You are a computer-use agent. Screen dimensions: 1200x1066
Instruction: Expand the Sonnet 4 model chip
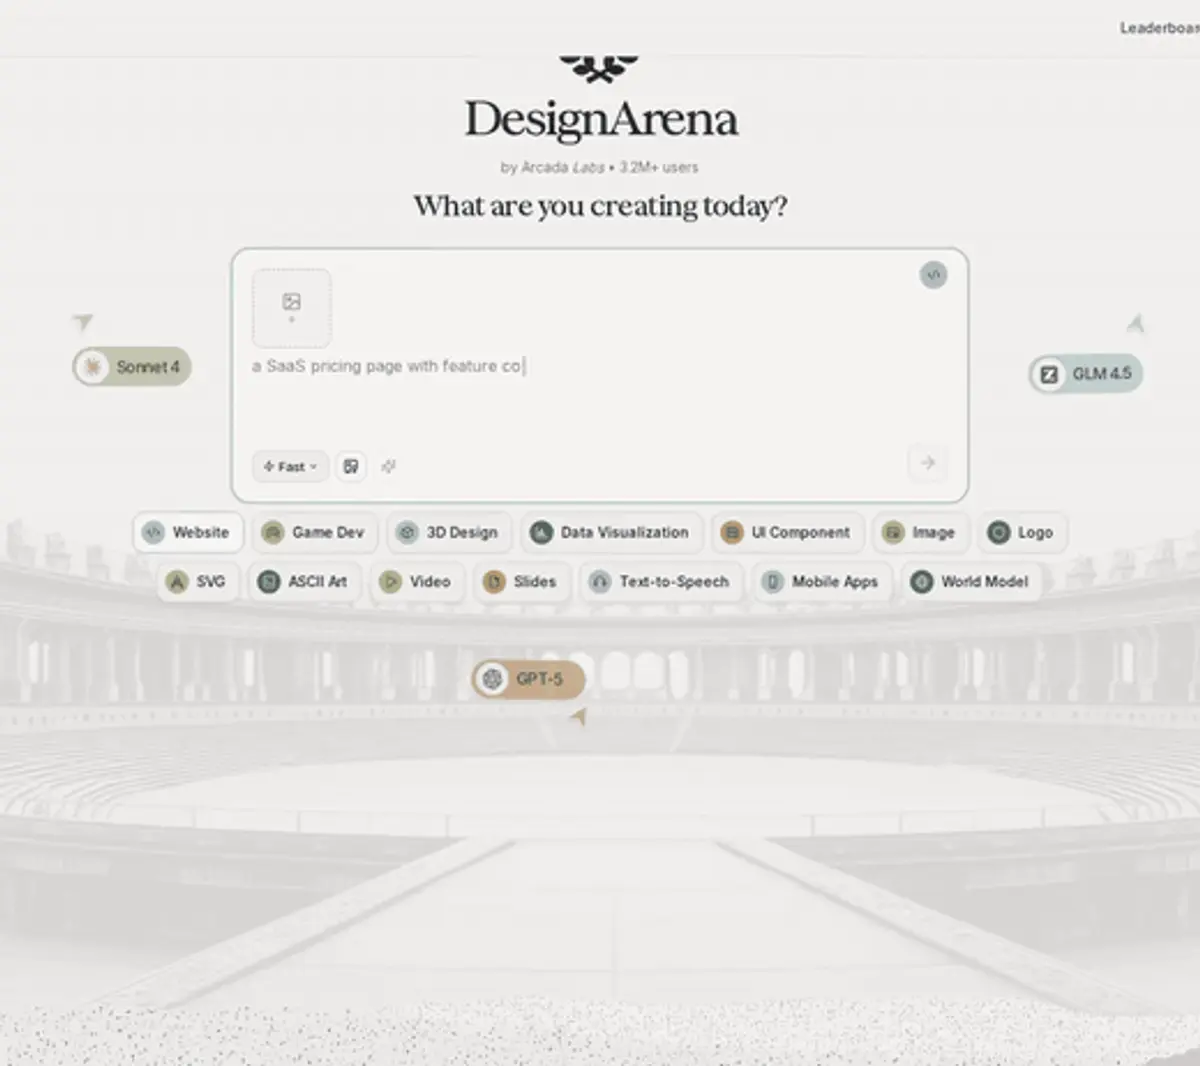(x=131, y=366)
